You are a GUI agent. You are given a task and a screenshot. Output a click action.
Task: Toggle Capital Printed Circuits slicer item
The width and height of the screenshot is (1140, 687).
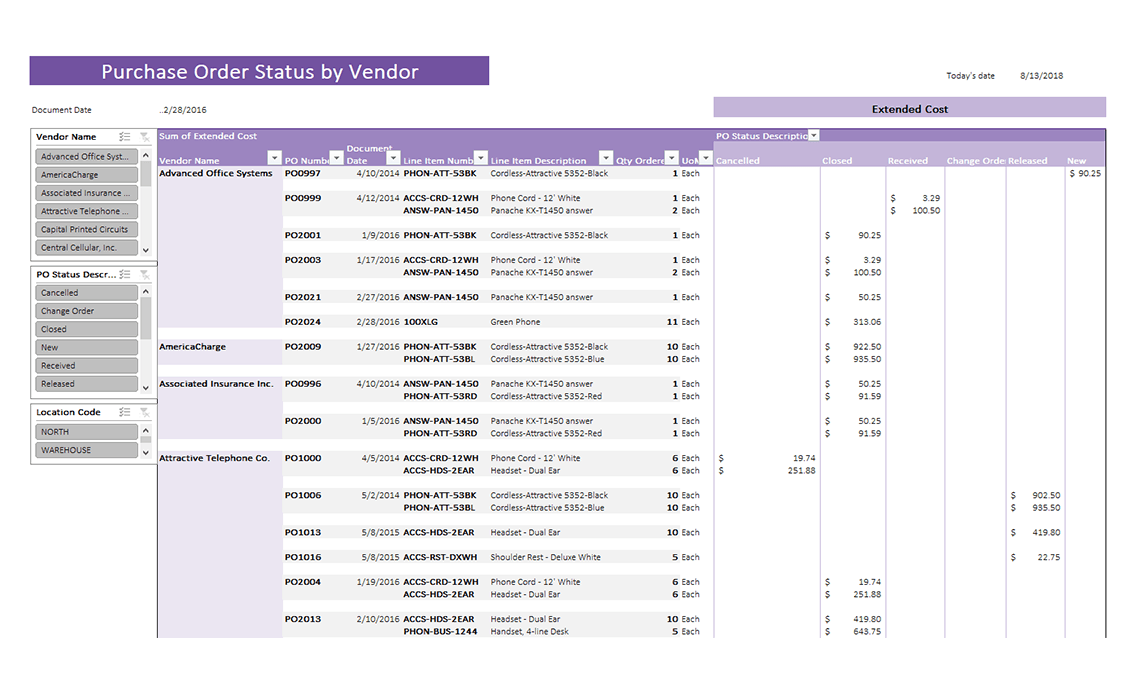(87, 229)
